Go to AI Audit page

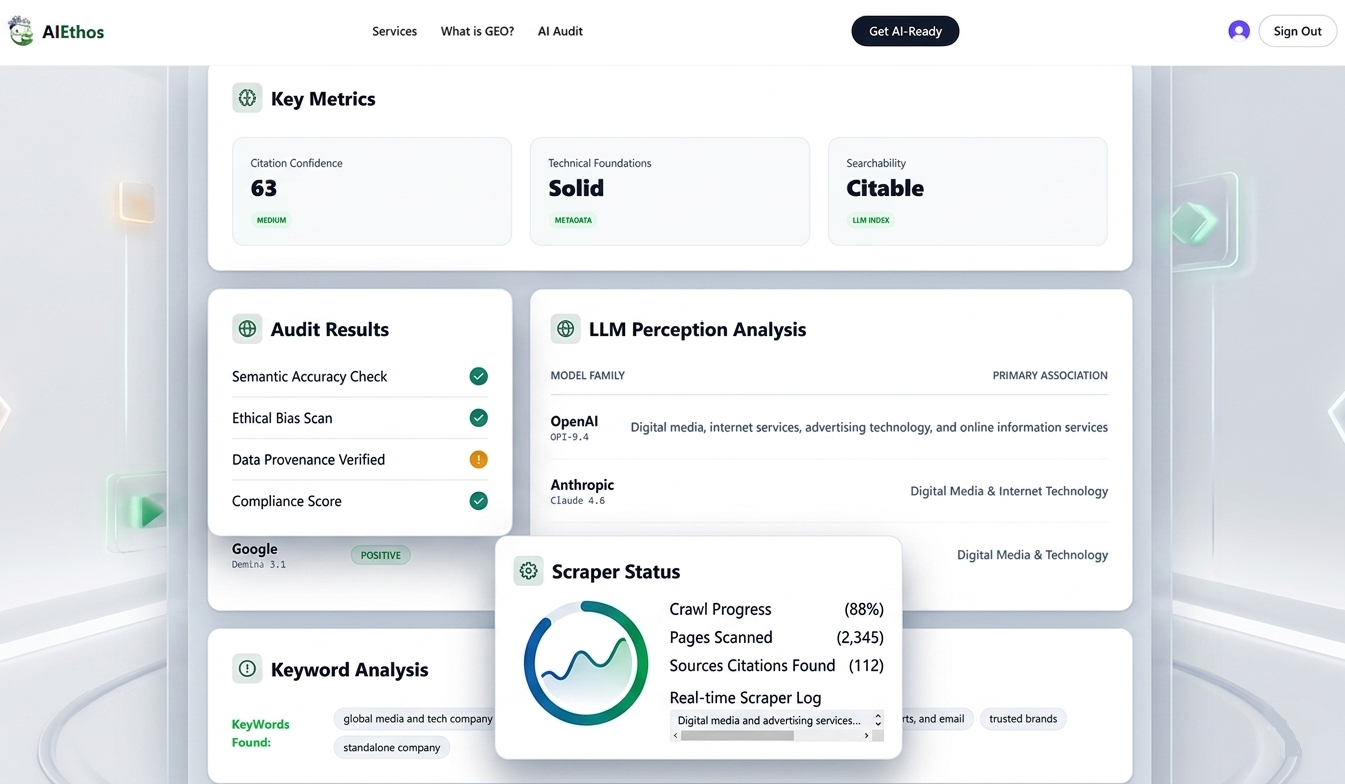(x=560, y=31)
